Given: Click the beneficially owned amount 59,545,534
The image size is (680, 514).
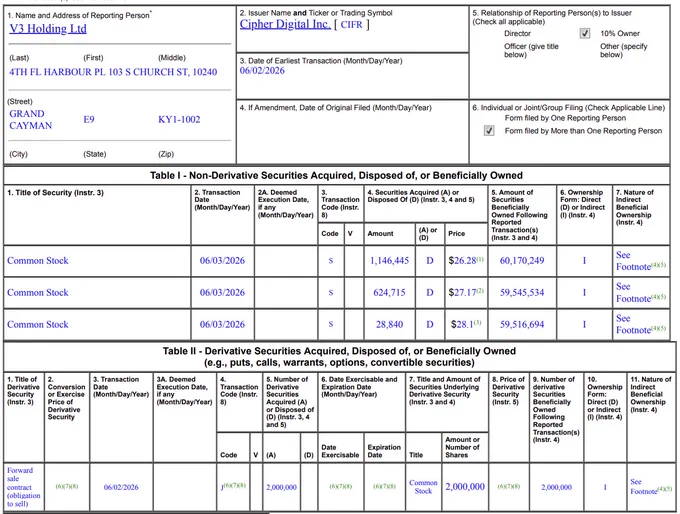Looking at the screenshot, I should [x=522, y=293].
